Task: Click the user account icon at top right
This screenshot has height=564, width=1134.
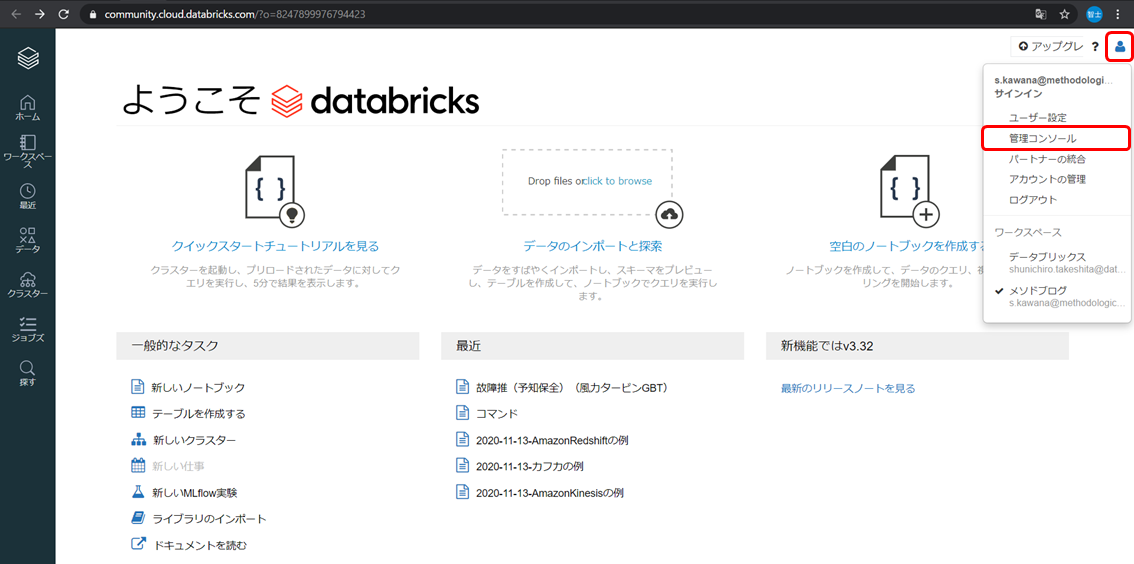Action: [x=1120, y=47]
